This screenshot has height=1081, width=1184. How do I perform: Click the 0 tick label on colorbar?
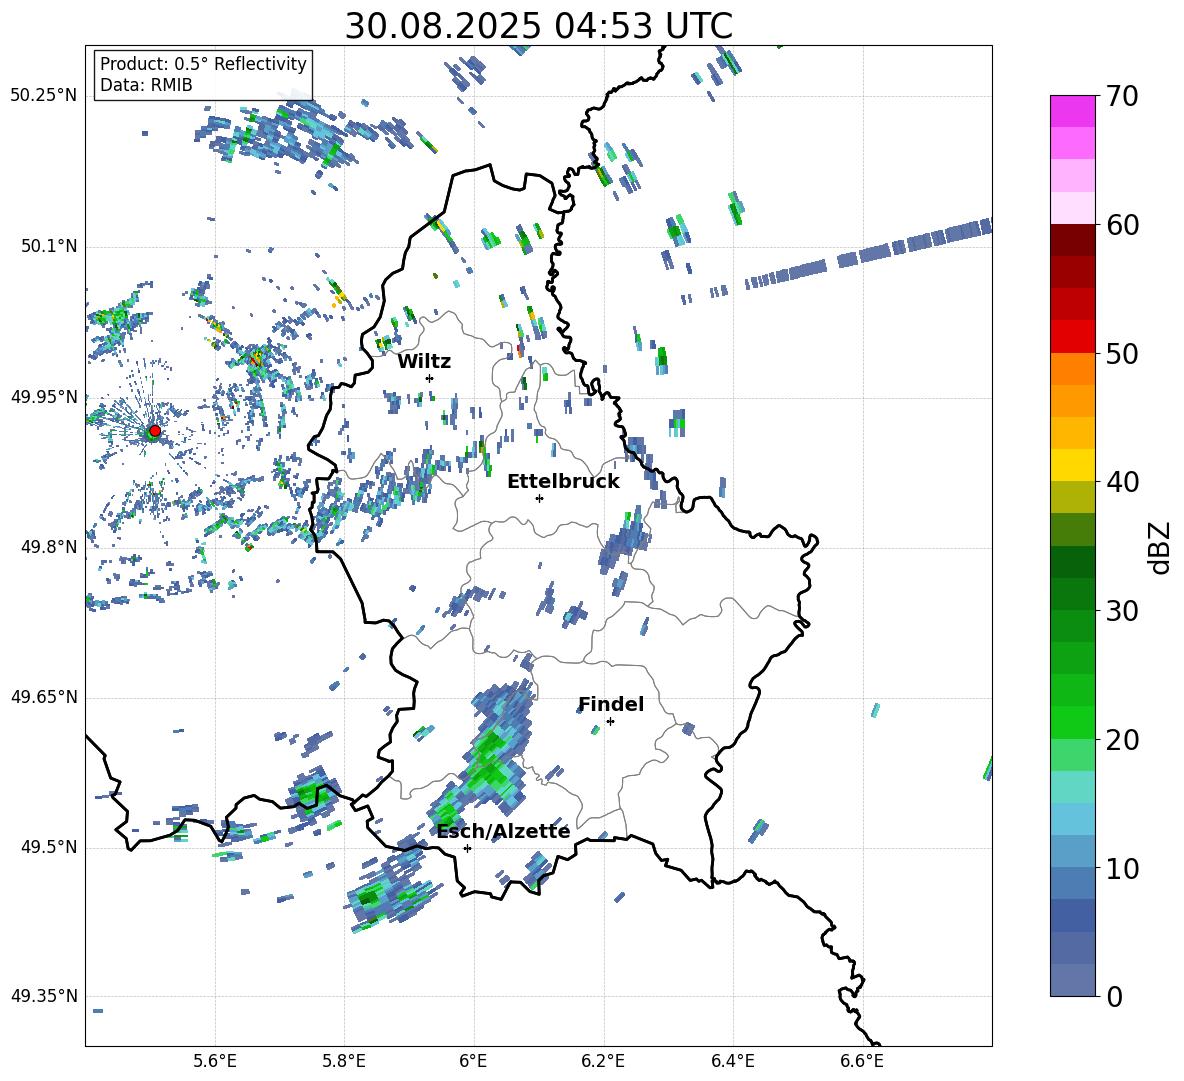(1113, 996)
